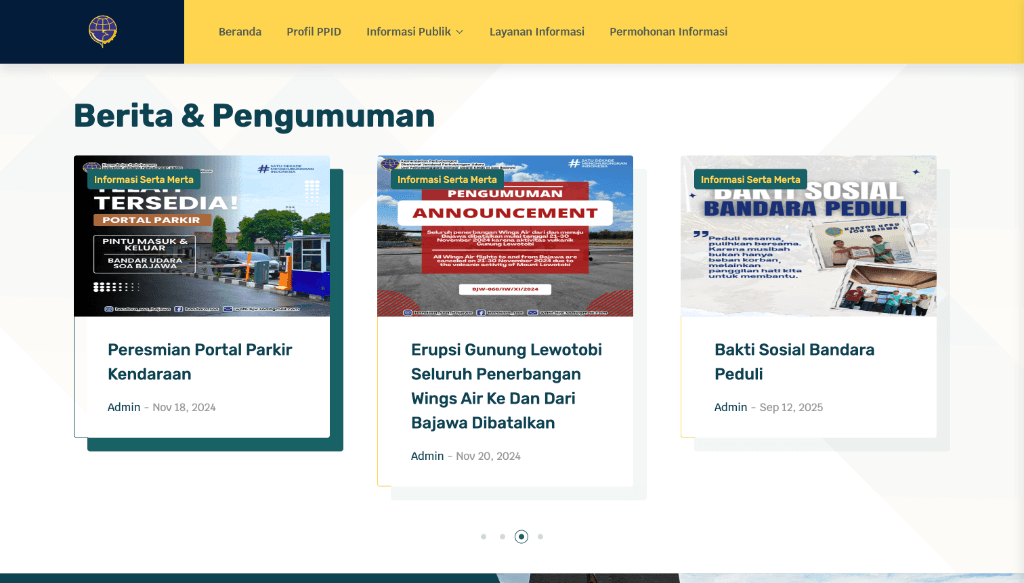Click the last carousel pagination dot
Image resolution: width=1024 pixels, height=583 pixels.
click(x=540, y=536)
